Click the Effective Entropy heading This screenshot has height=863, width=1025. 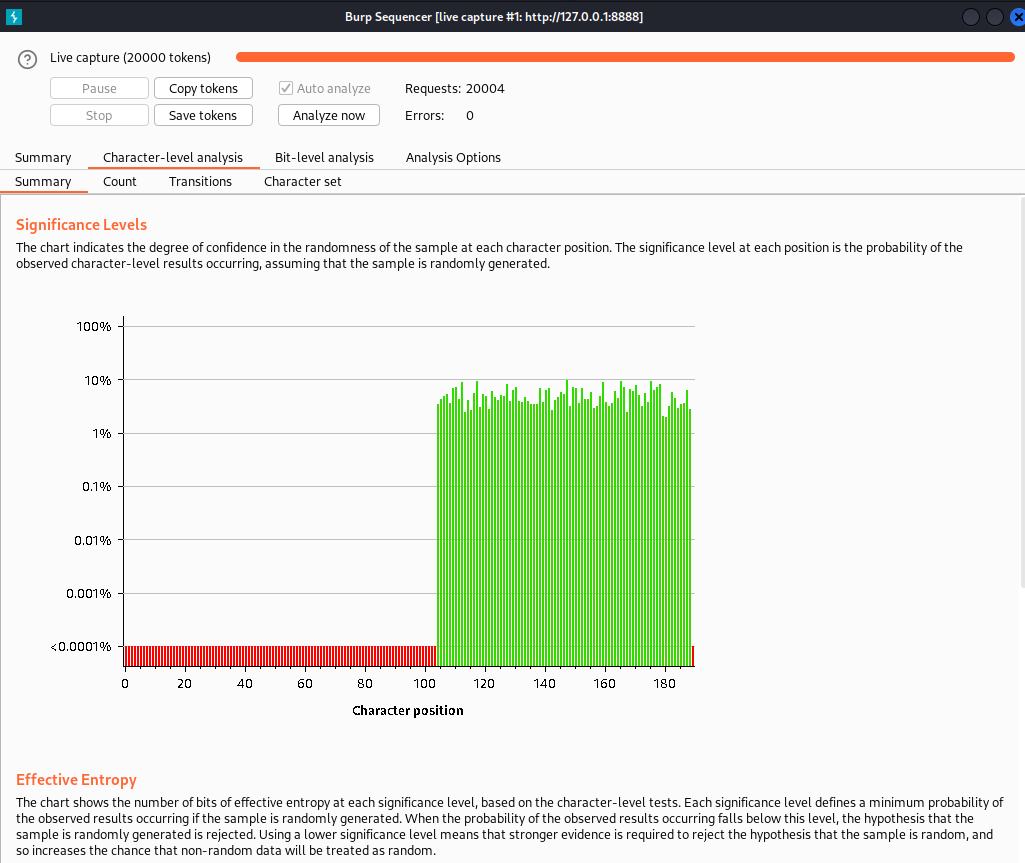click(76, 780)
